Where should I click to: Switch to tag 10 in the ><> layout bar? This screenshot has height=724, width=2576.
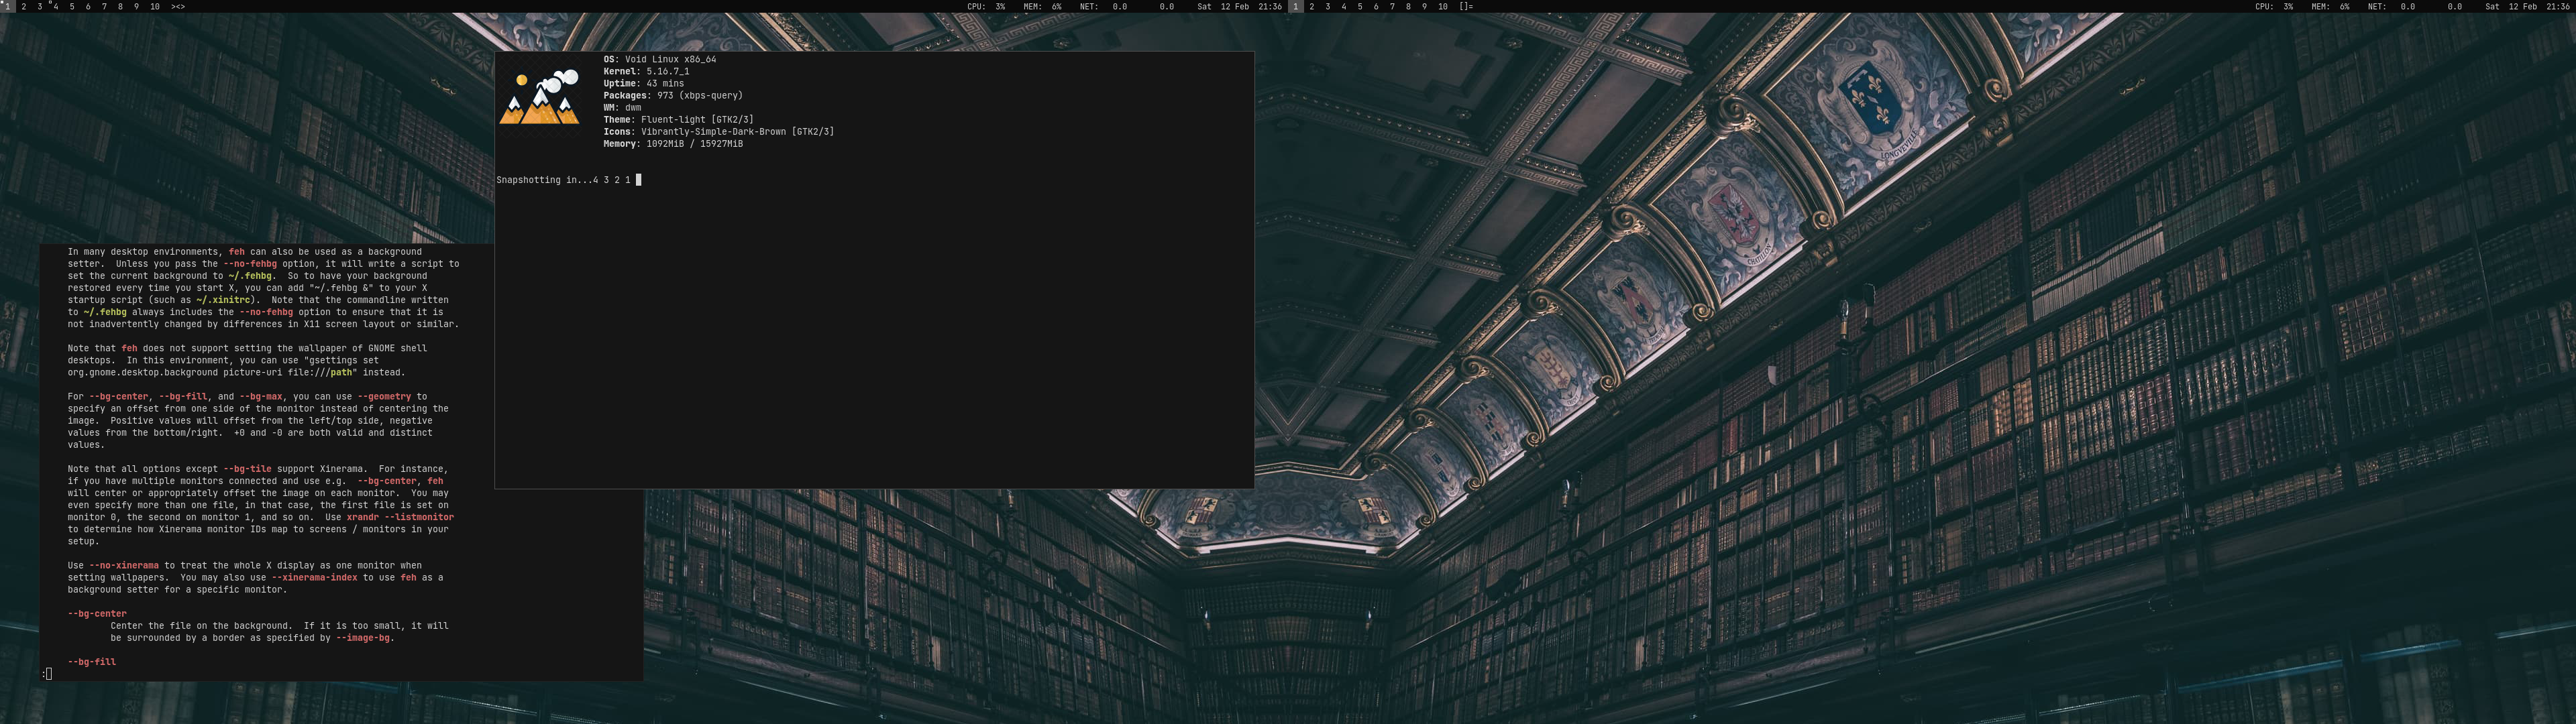pyautogui.click(x=154, y=6)
